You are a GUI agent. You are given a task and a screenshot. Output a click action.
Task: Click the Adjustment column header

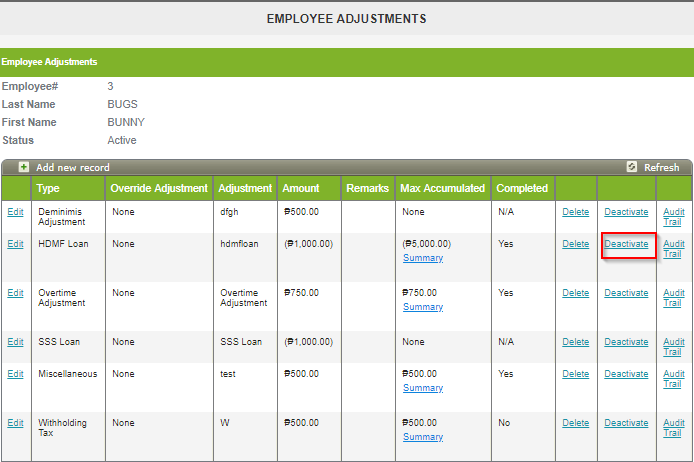click(x=245, y=188)
